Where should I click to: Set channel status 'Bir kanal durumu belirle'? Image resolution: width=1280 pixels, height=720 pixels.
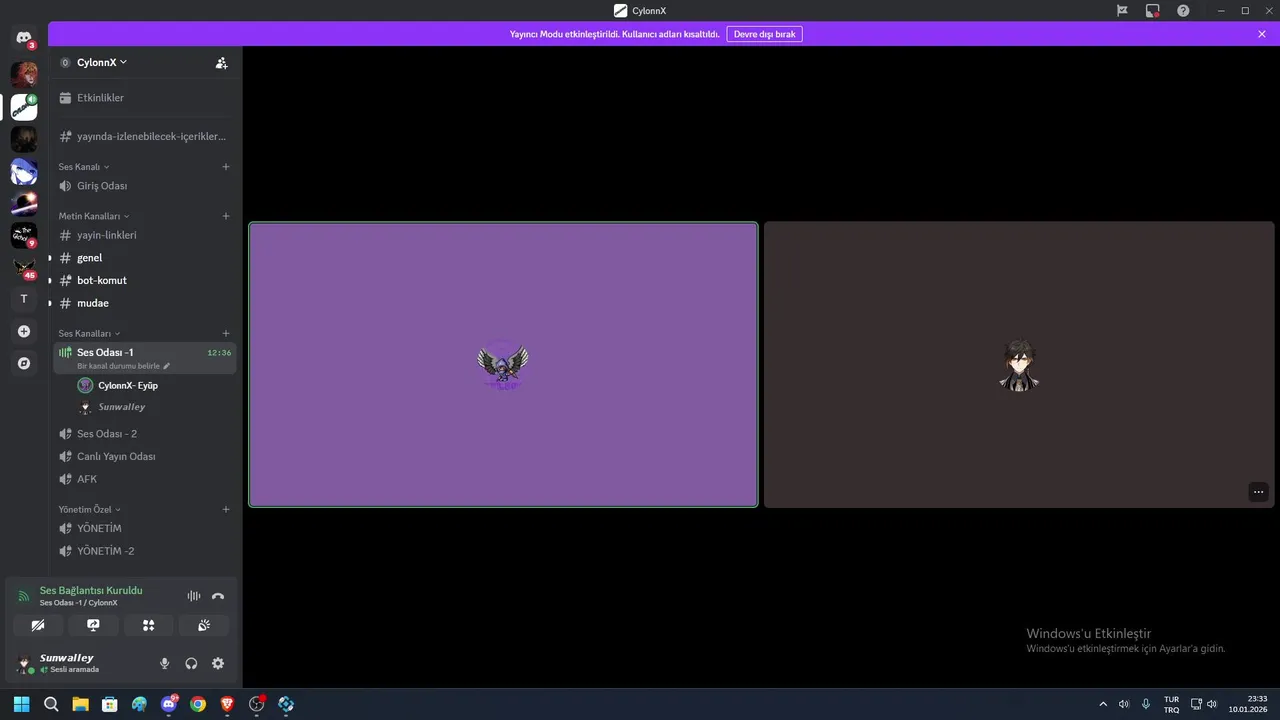point(124,366)
